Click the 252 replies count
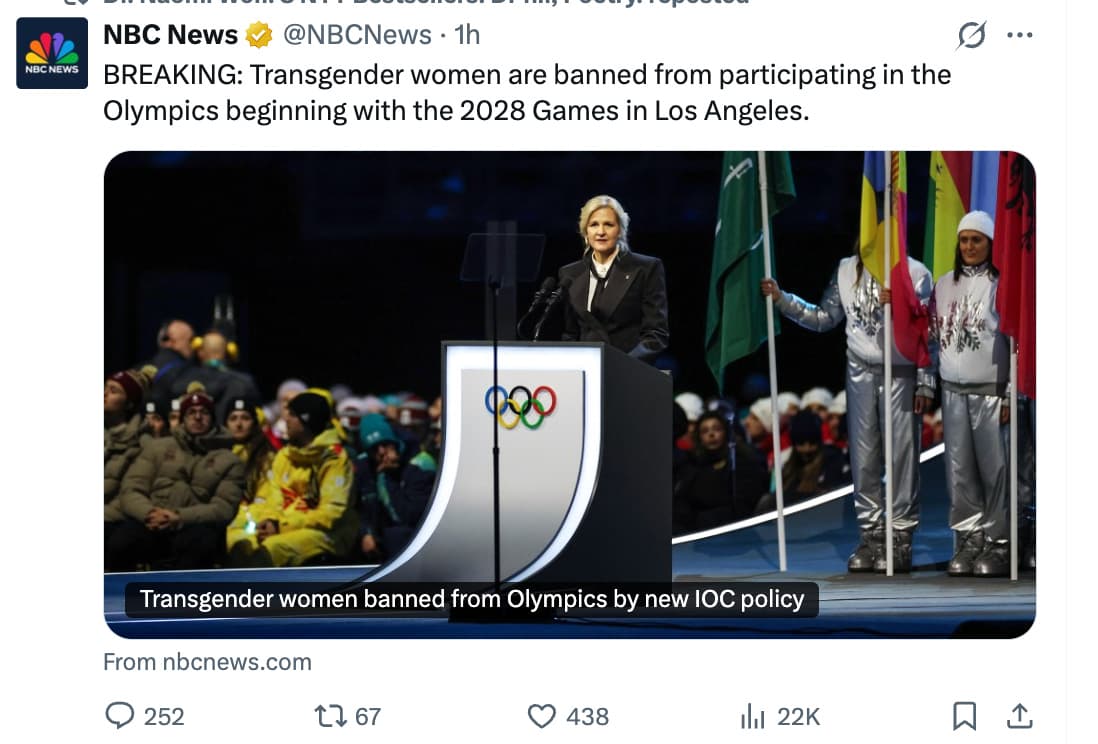 [164, 716]
